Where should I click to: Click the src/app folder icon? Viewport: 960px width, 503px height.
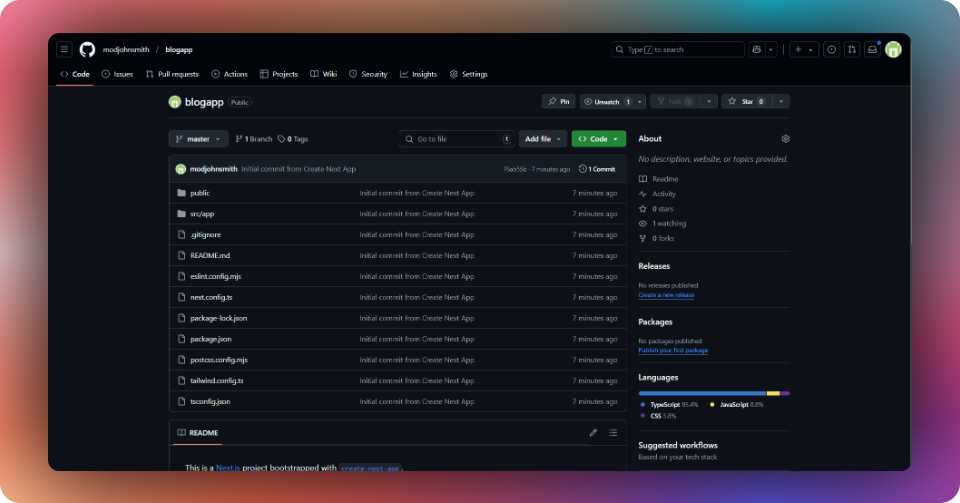[x=181, y=214]
